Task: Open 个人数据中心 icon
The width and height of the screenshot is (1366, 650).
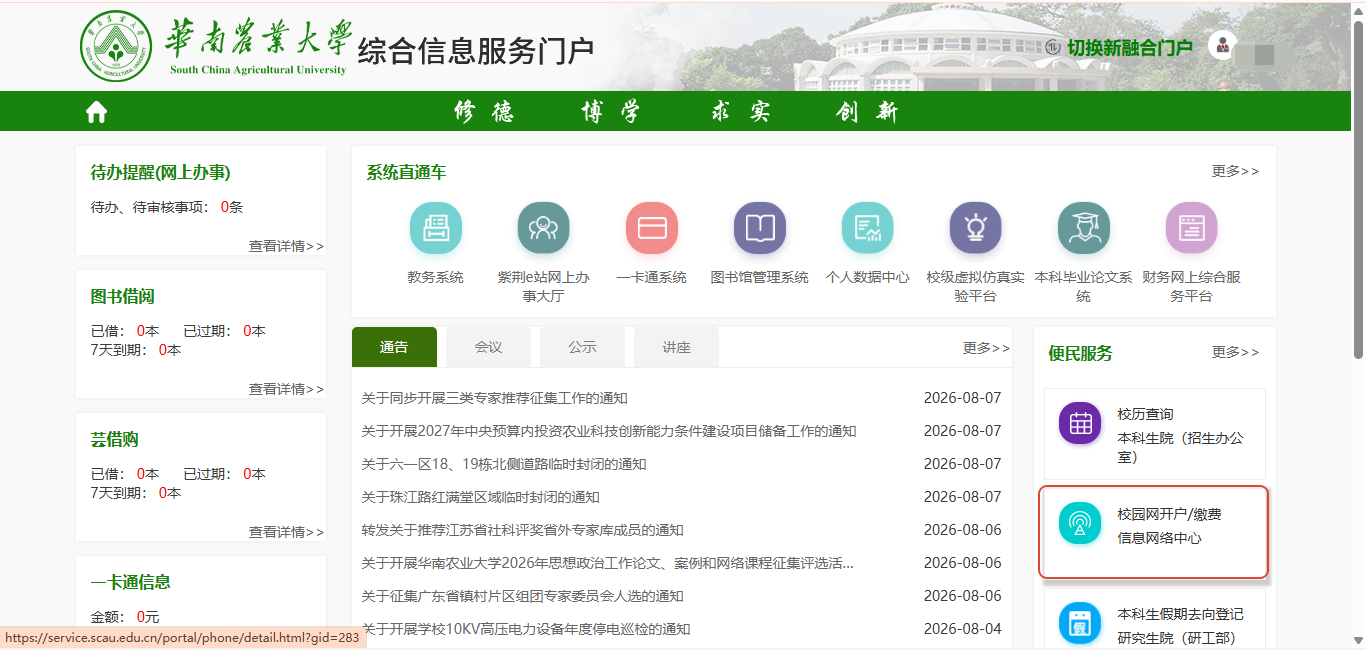Action: [x=868, y=228]
